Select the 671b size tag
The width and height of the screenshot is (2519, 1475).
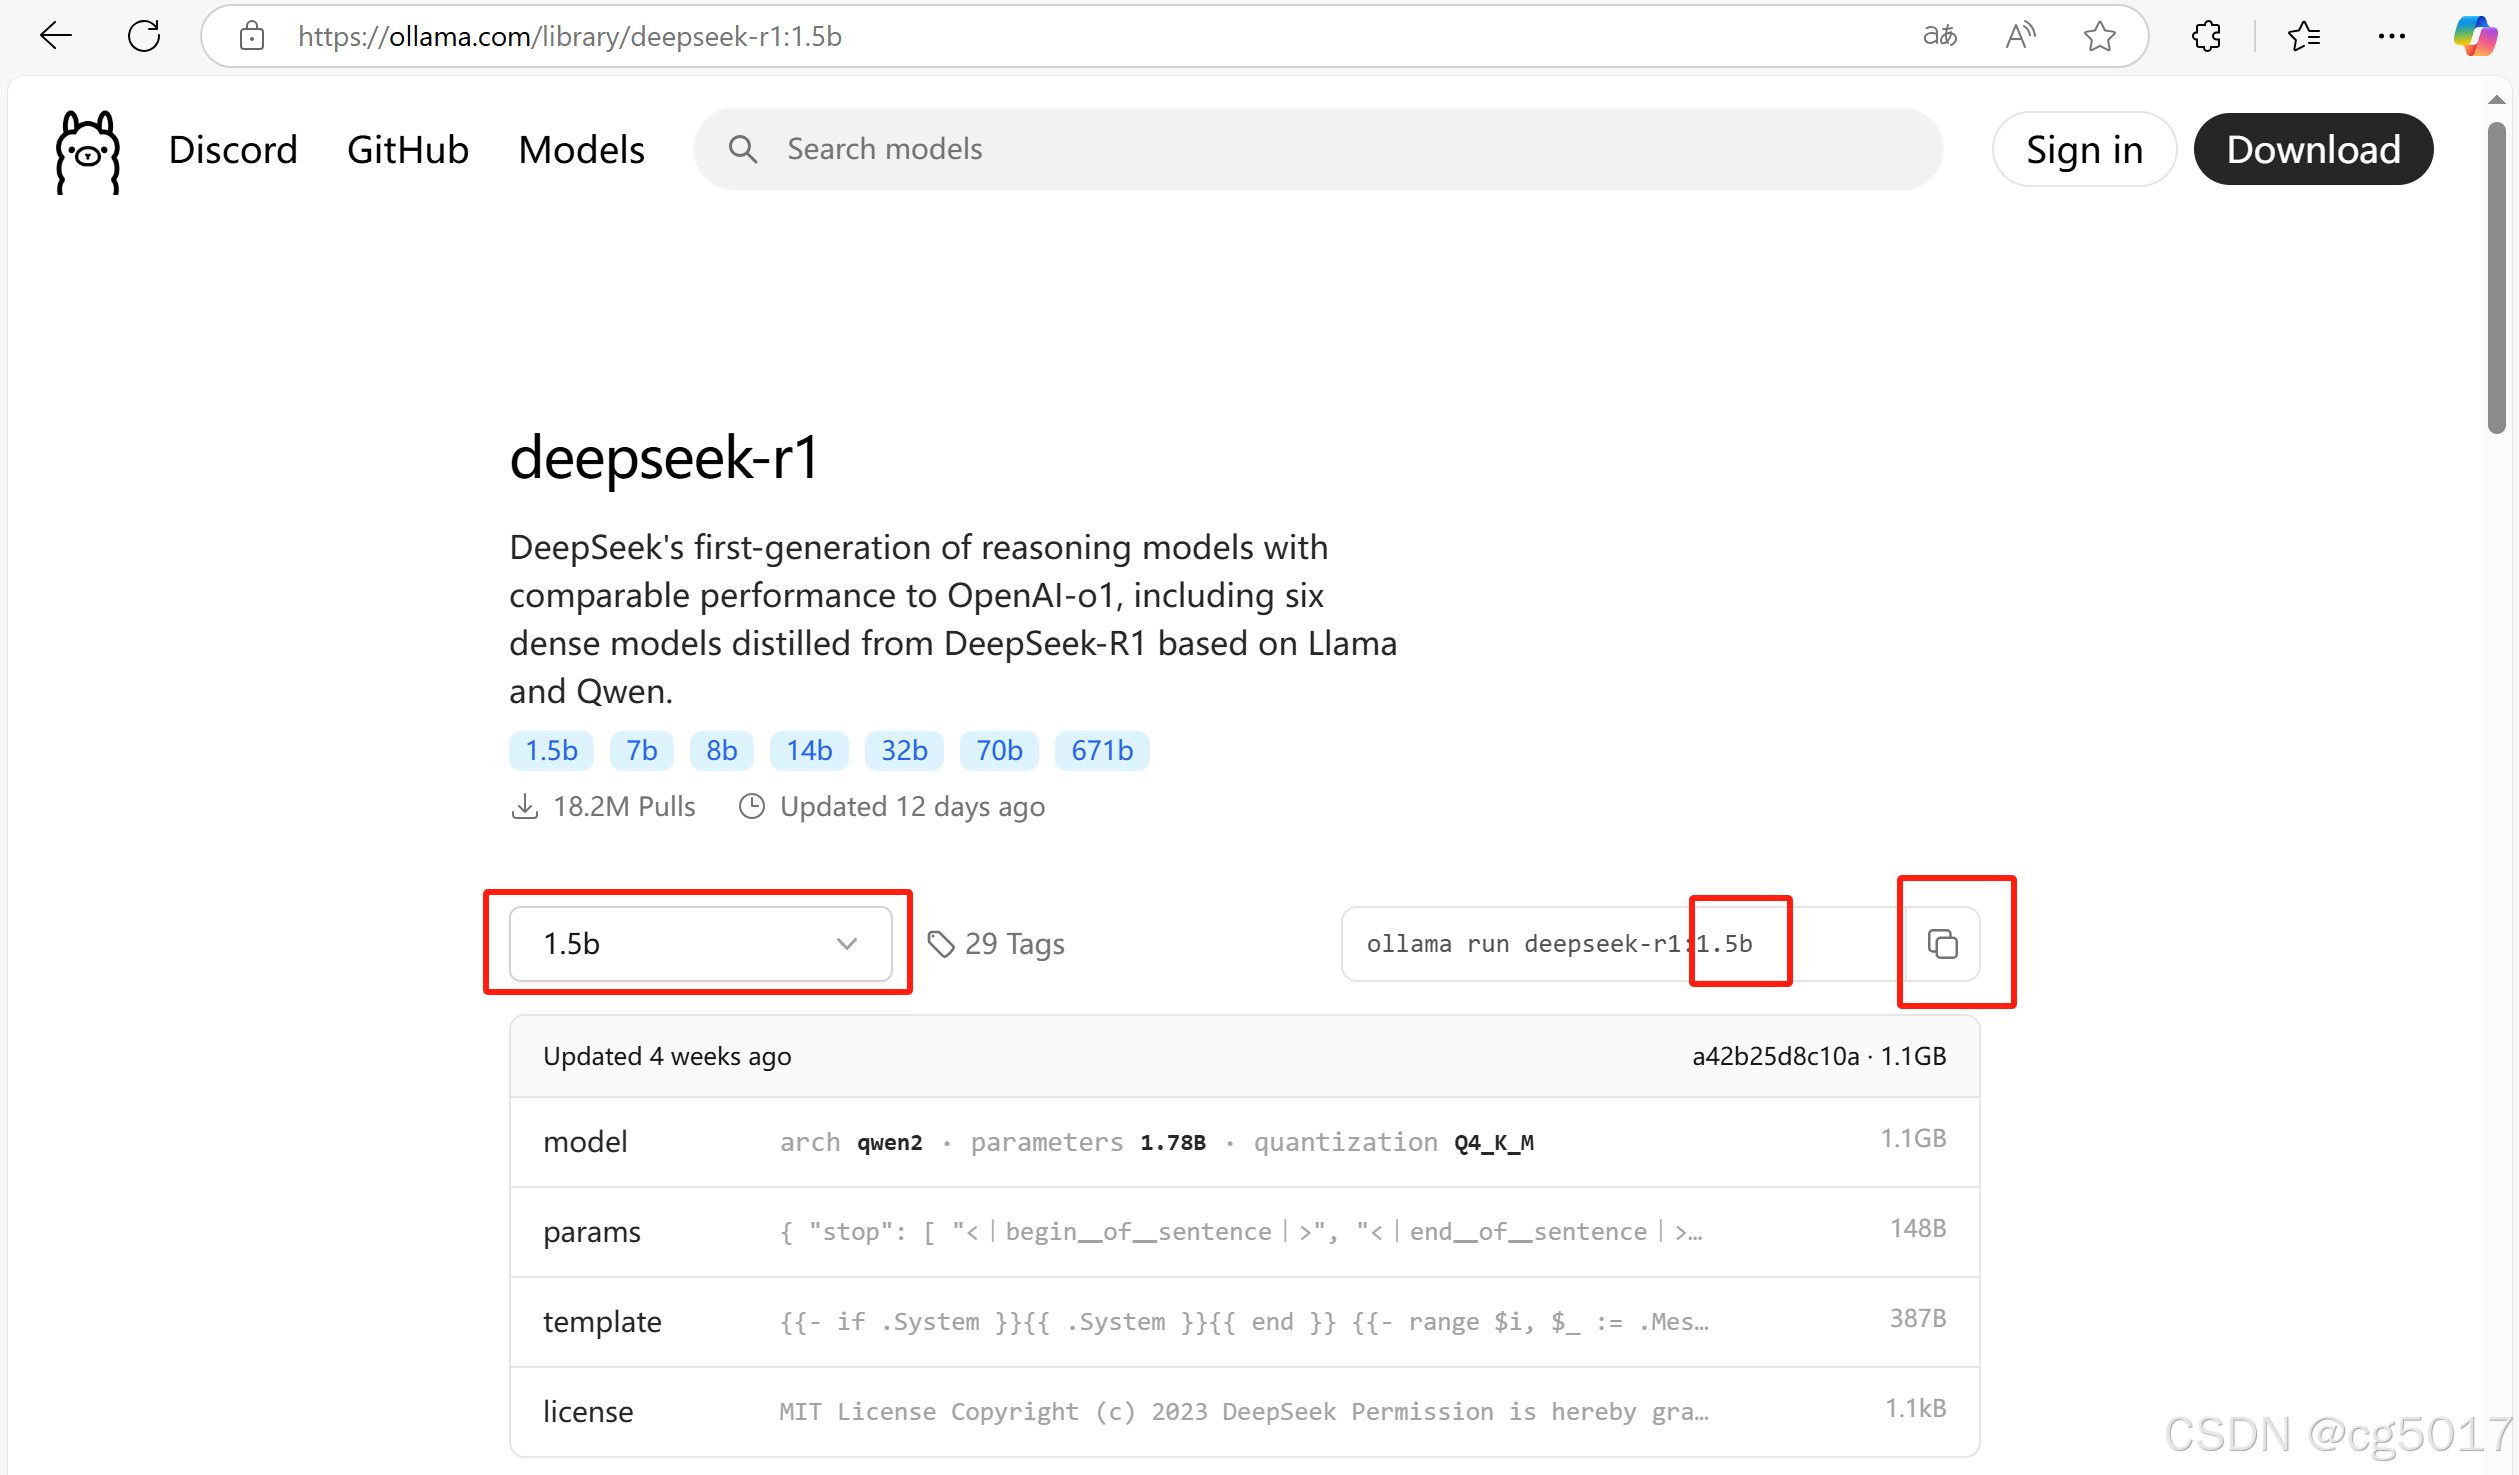point(1101,751)
